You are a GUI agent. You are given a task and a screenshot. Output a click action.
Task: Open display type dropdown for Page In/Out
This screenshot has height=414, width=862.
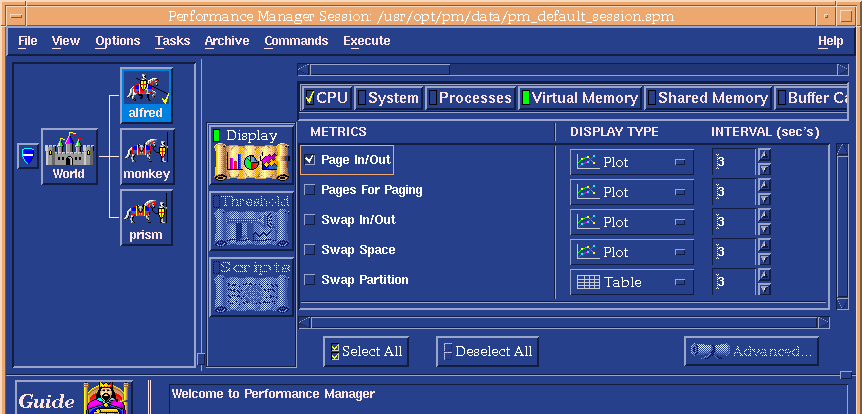[632, 162]
